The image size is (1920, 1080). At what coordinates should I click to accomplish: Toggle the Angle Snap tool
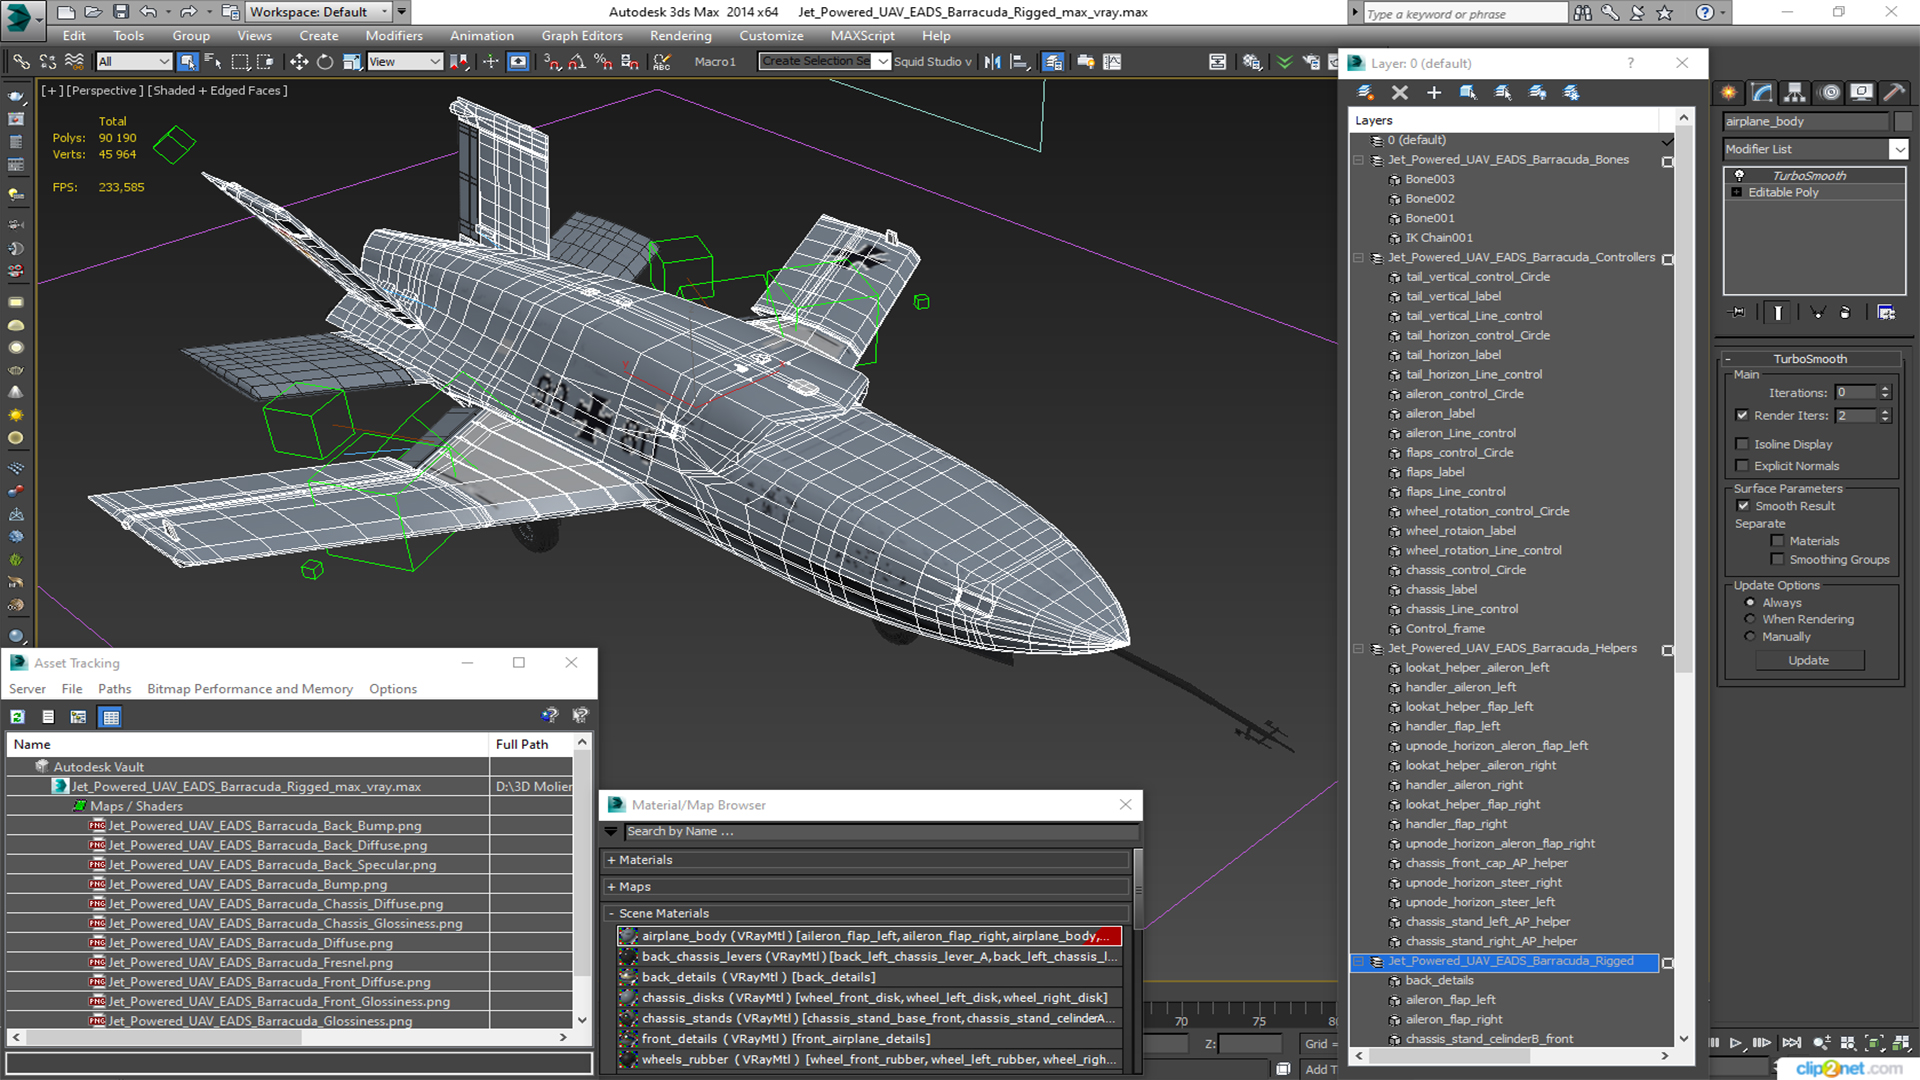point(577,62)
